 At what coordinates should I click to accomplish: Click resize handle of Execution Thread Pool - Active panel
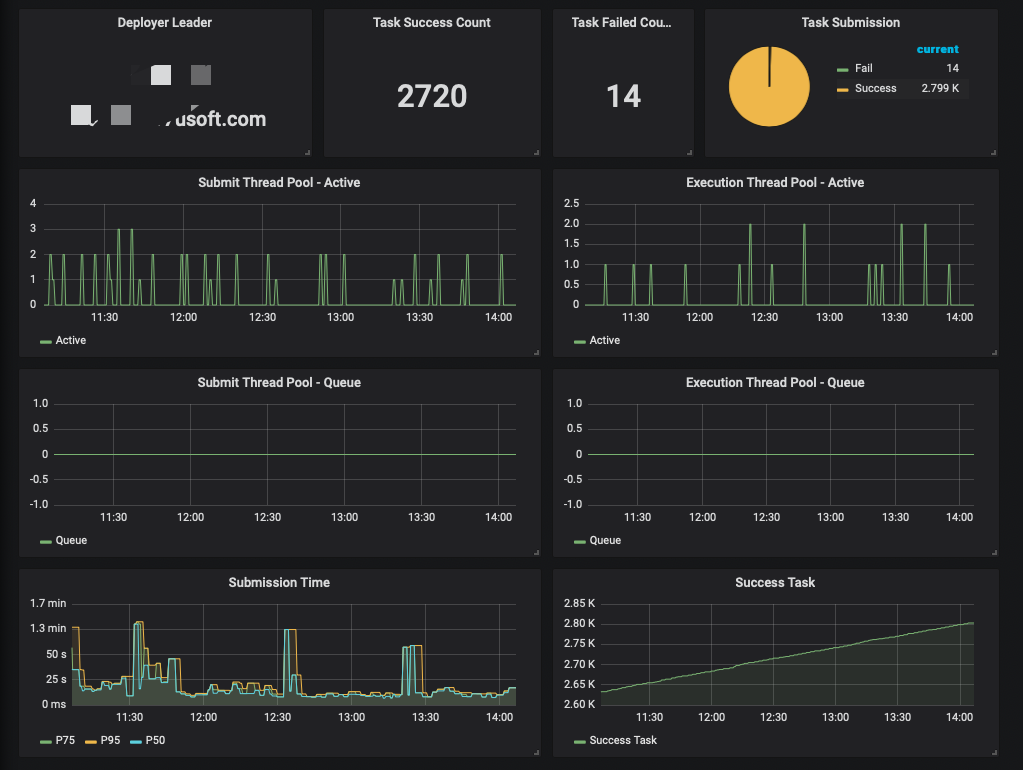[x=993, y=352]
